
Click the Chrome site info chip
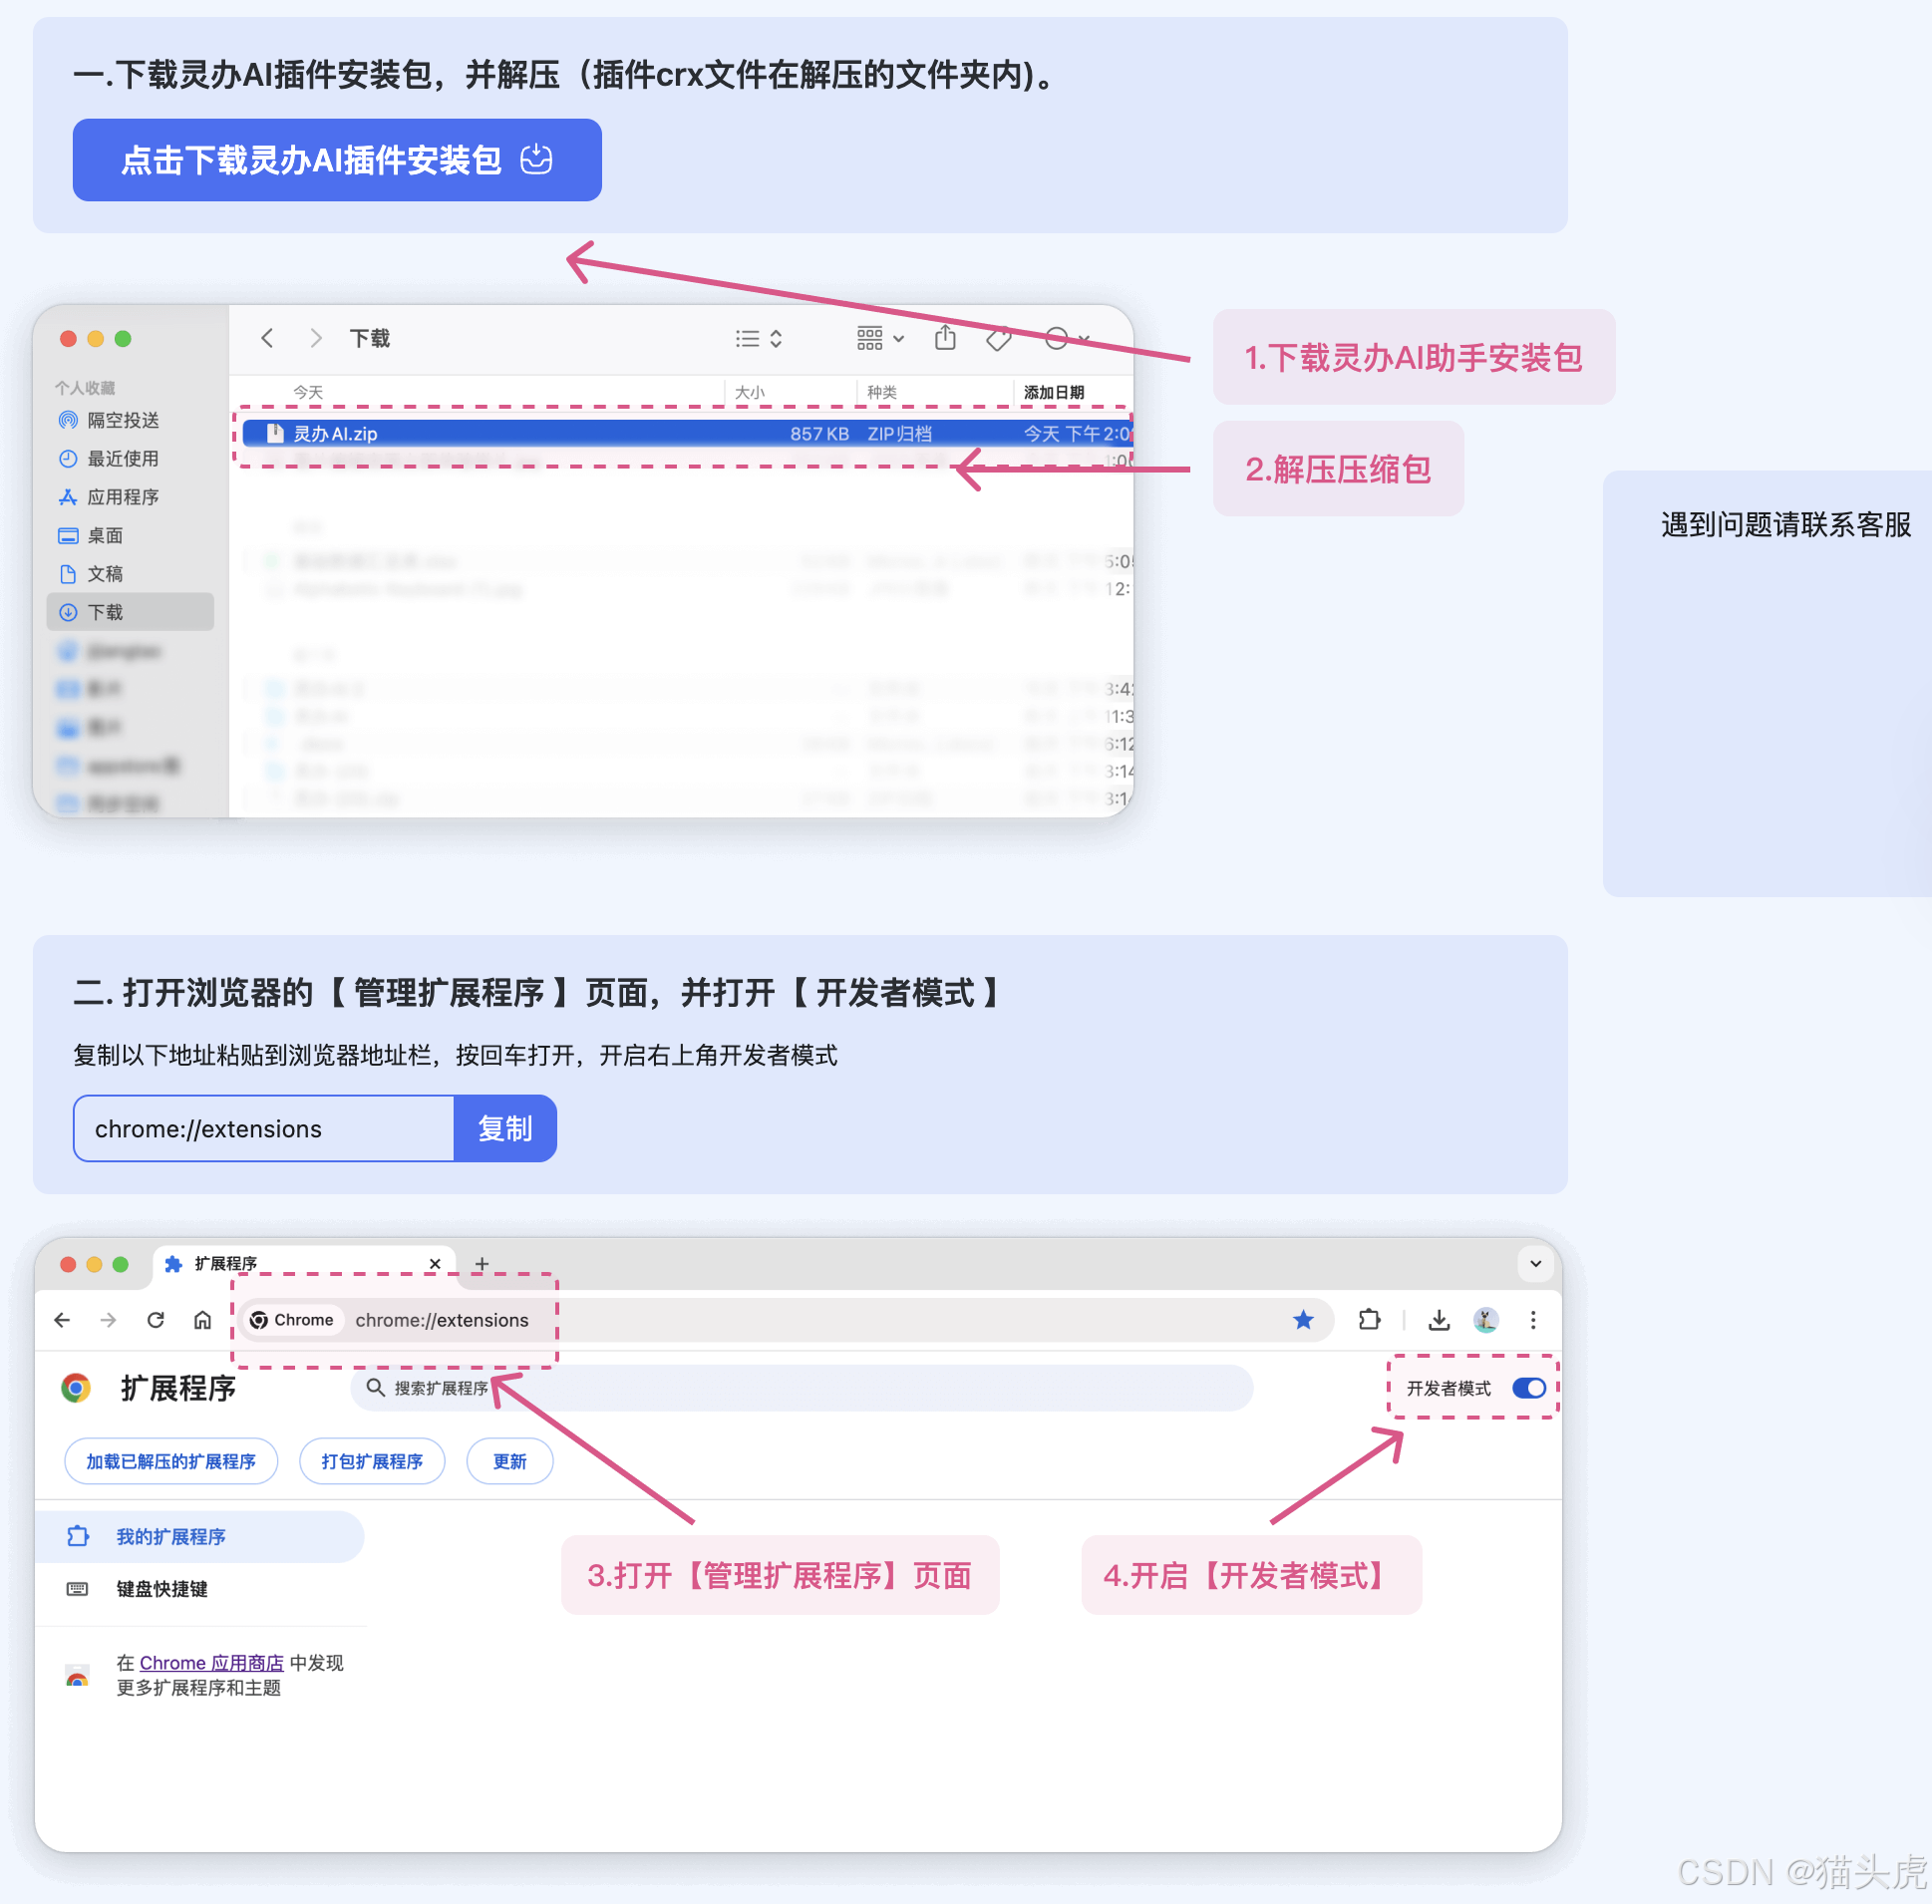pyautogui.click(x=292, y=1320)
